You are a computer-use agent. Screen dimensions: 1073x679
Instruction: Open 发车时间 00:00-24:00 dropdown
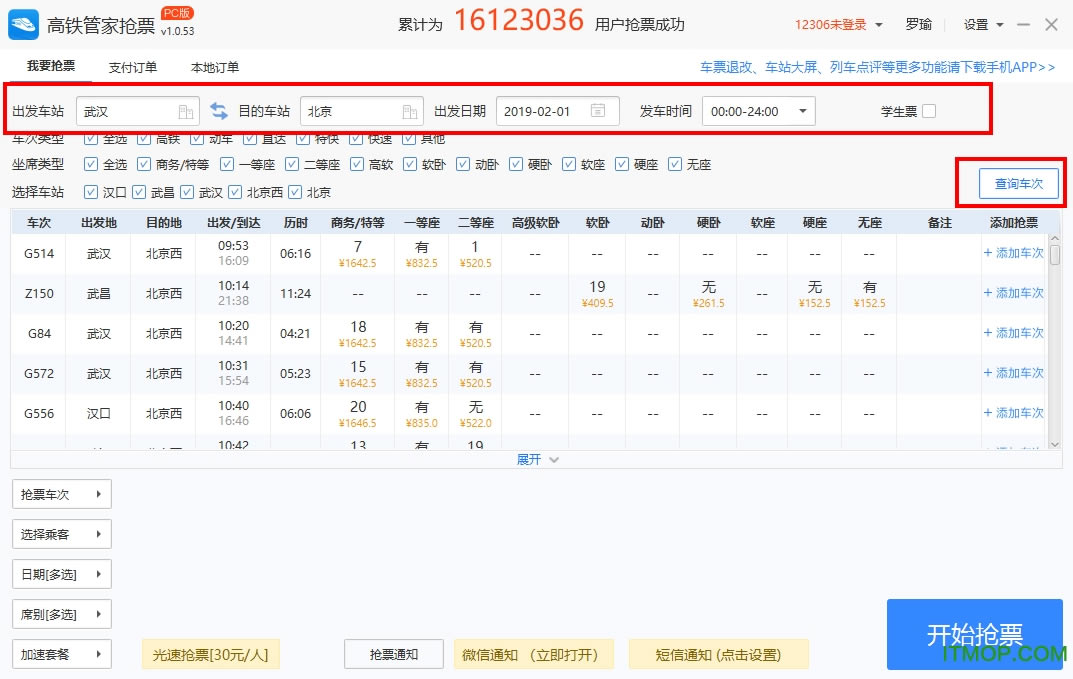click(759, 111)
